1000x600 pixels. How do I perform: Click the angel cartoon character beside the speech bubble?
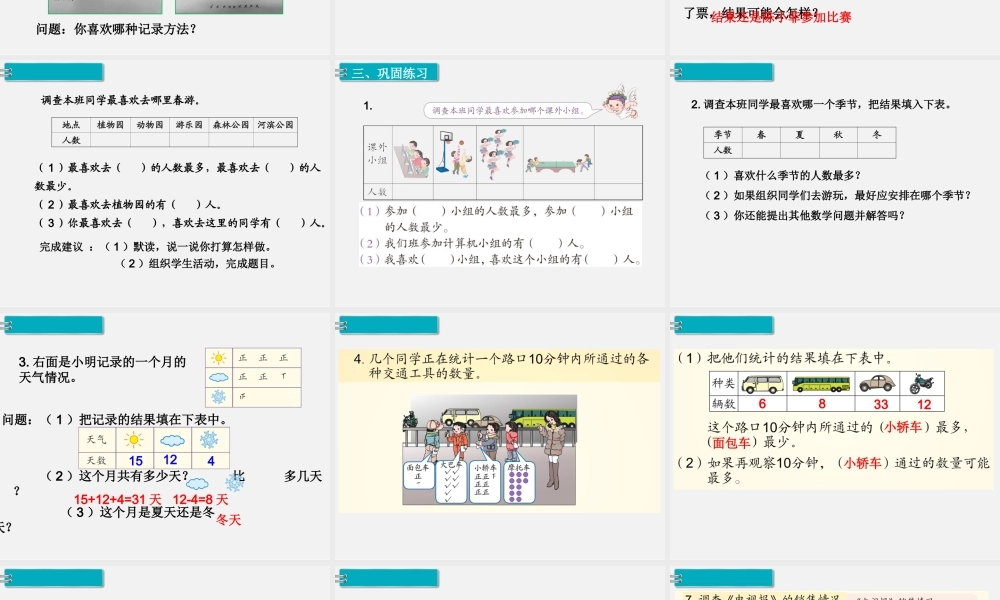[601, 104]
